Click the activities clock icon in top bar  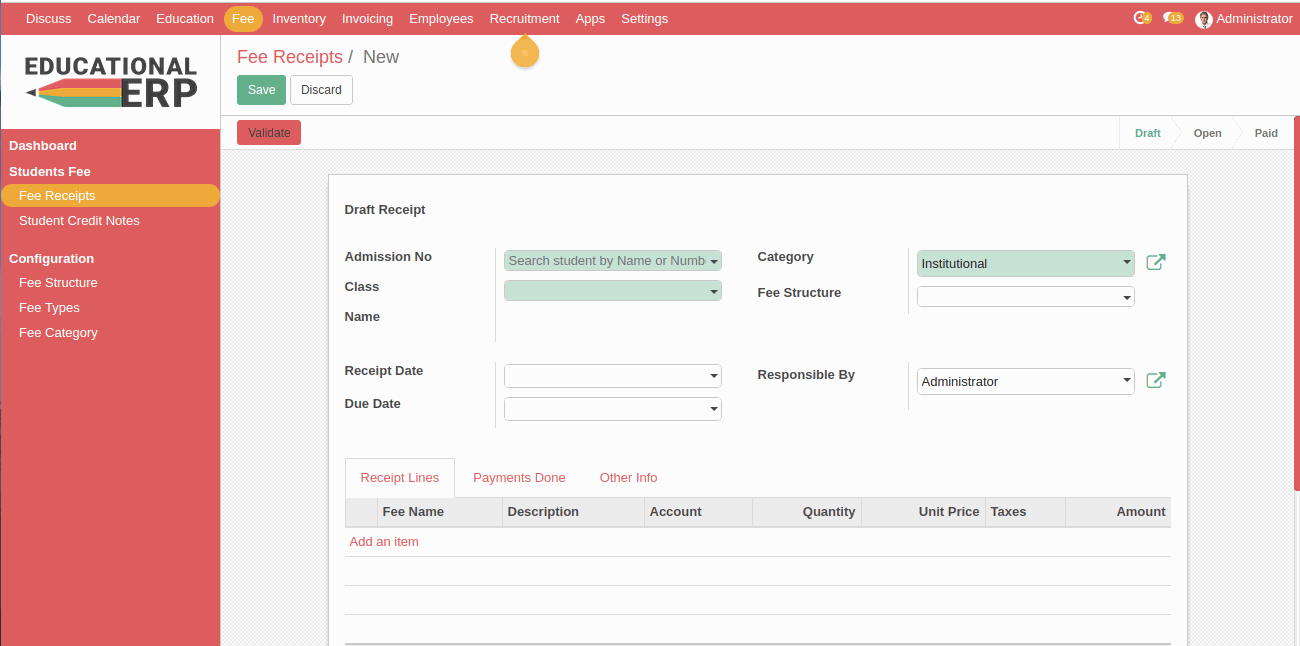pyautogui.click(x=1140, y=18)
